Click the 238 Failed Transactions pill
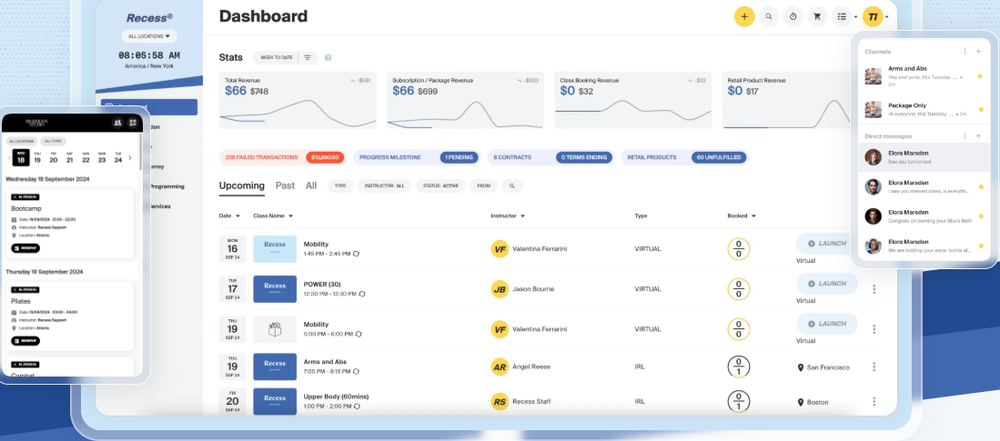The height and width of the screenshot is (441, 1000). click(x=282, y=157)
